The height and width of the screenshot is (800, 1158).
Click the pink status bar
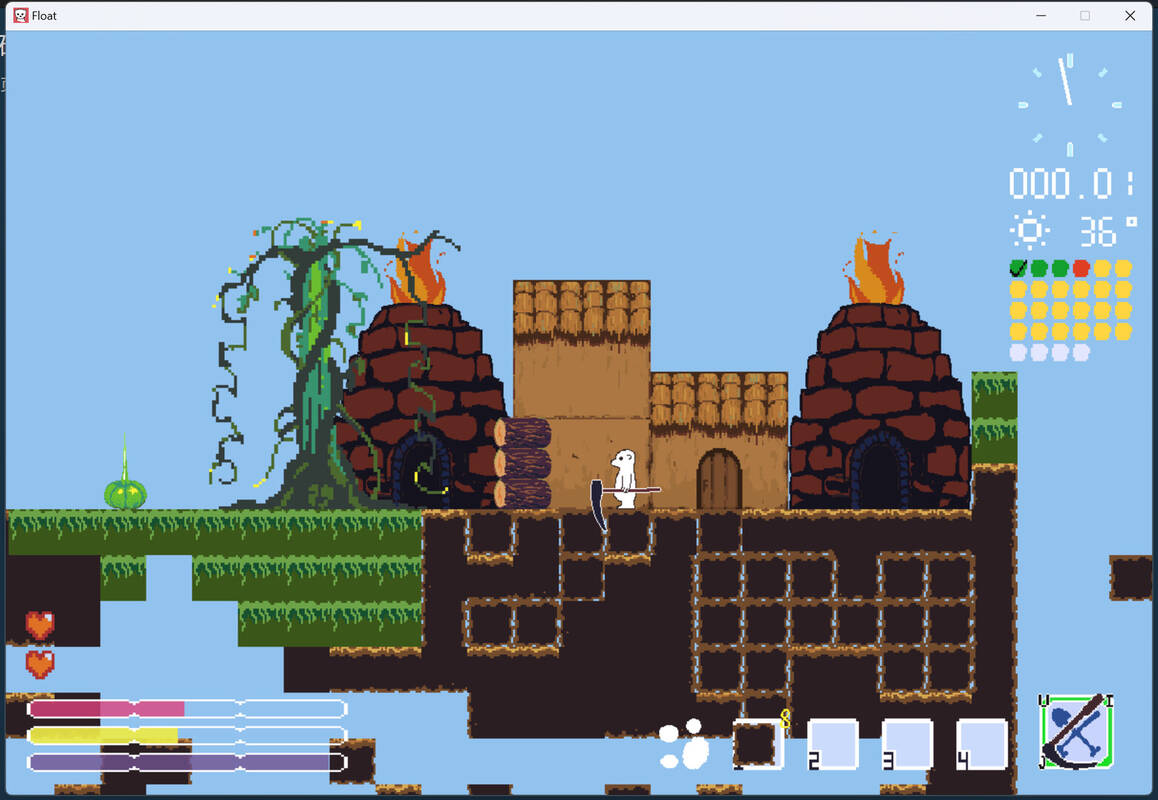pos(187,709)
